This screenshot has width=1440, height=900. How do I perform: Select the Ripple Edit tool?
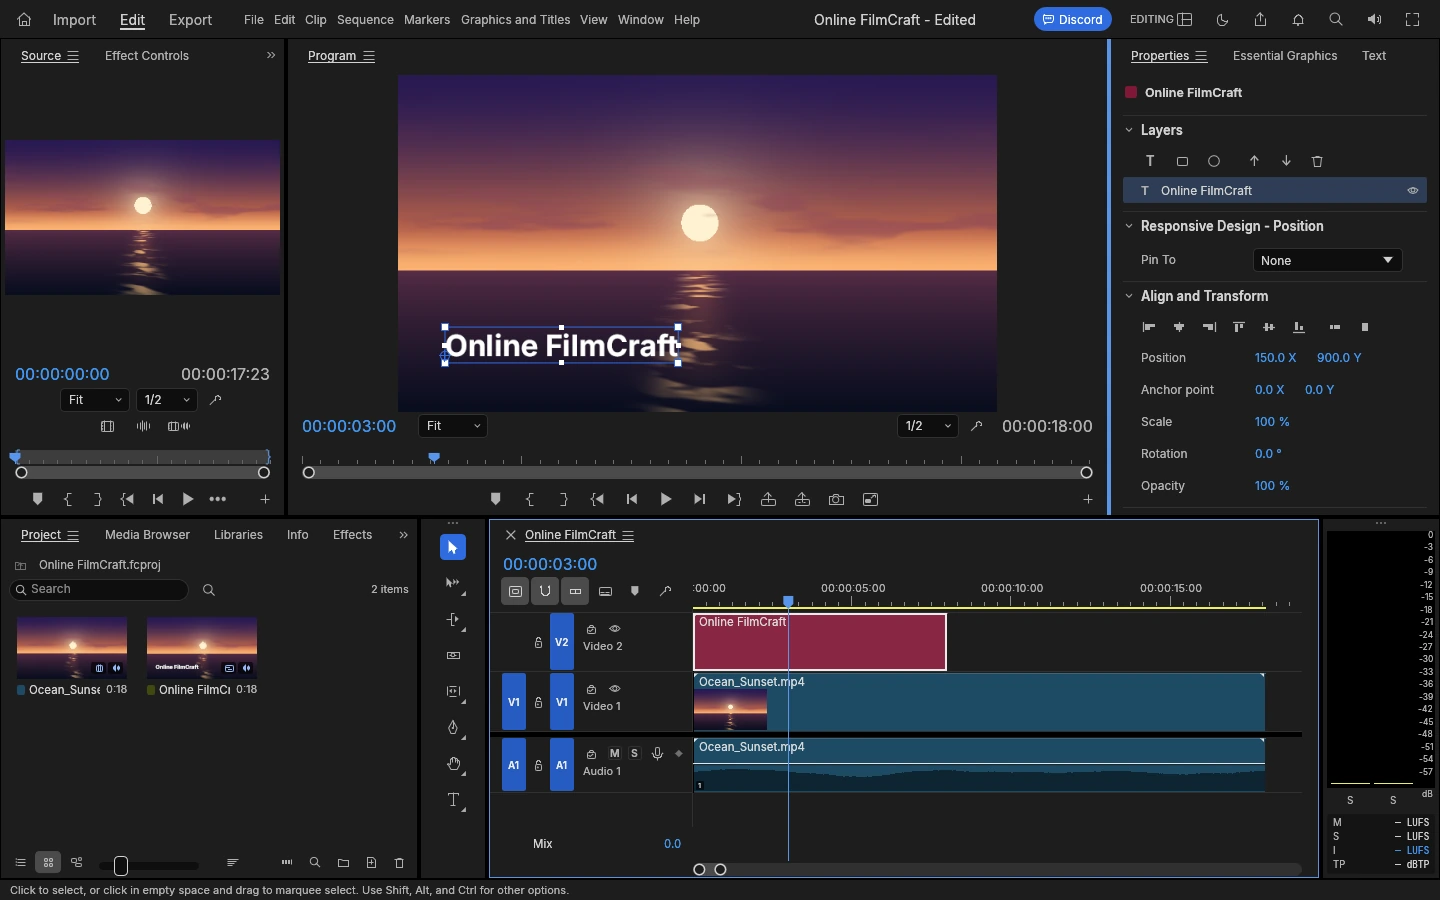pos(454,620)
